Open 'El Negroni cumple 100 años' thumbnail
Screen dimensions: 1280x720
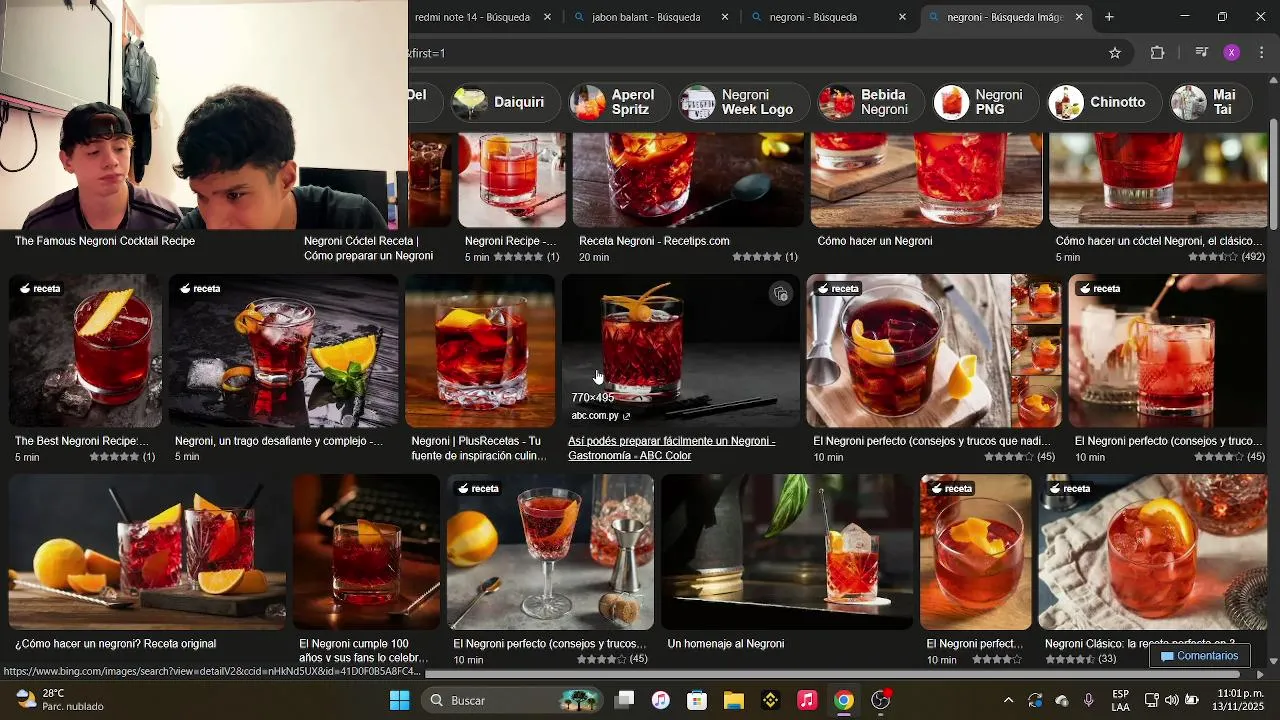pos(366,552)
